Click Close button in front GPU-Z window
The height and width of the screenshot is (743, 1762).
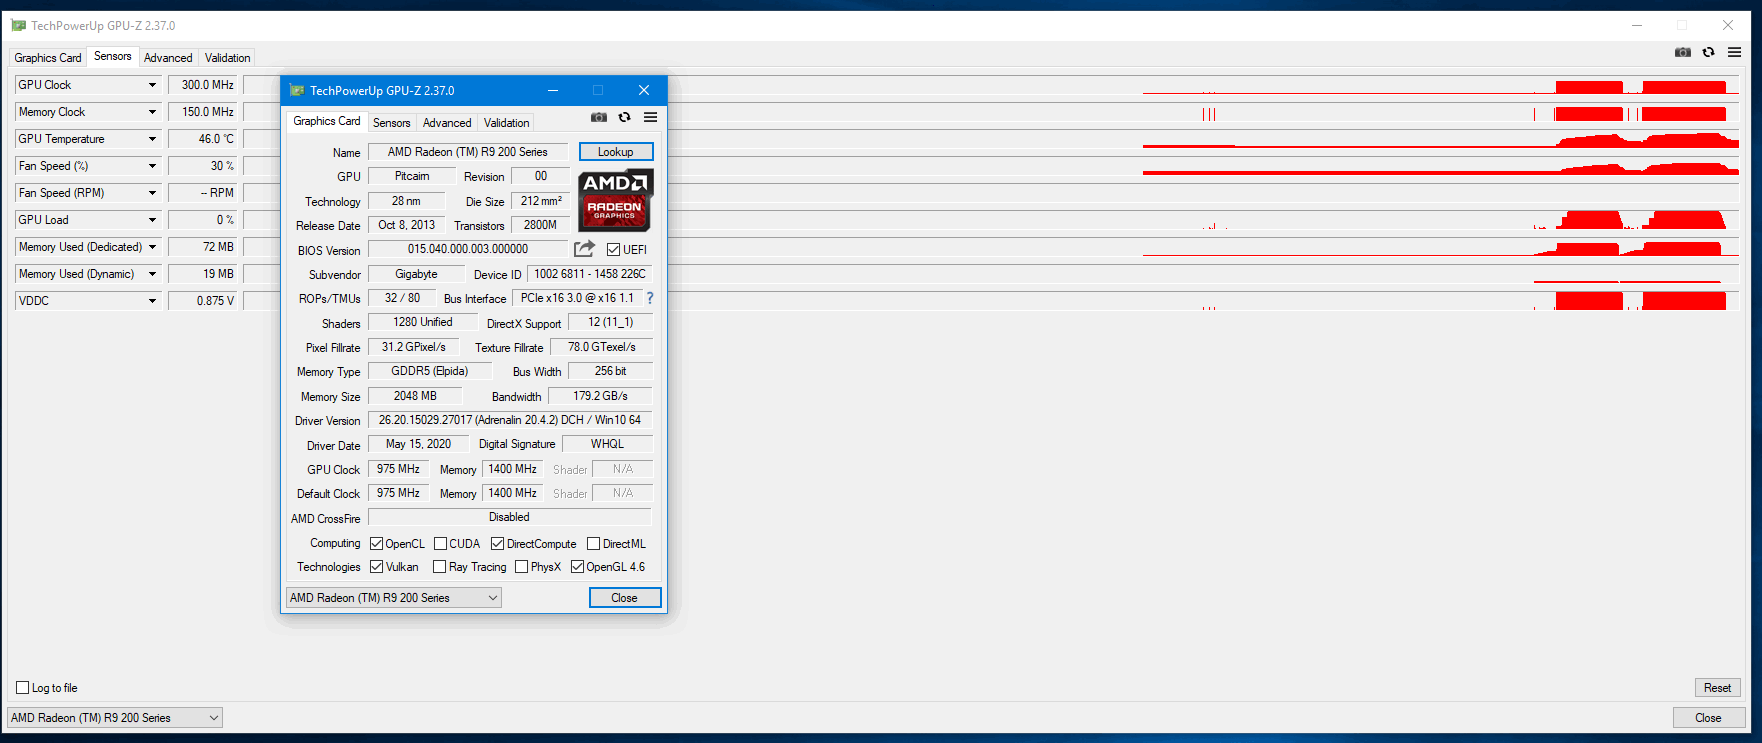point(625,598)
